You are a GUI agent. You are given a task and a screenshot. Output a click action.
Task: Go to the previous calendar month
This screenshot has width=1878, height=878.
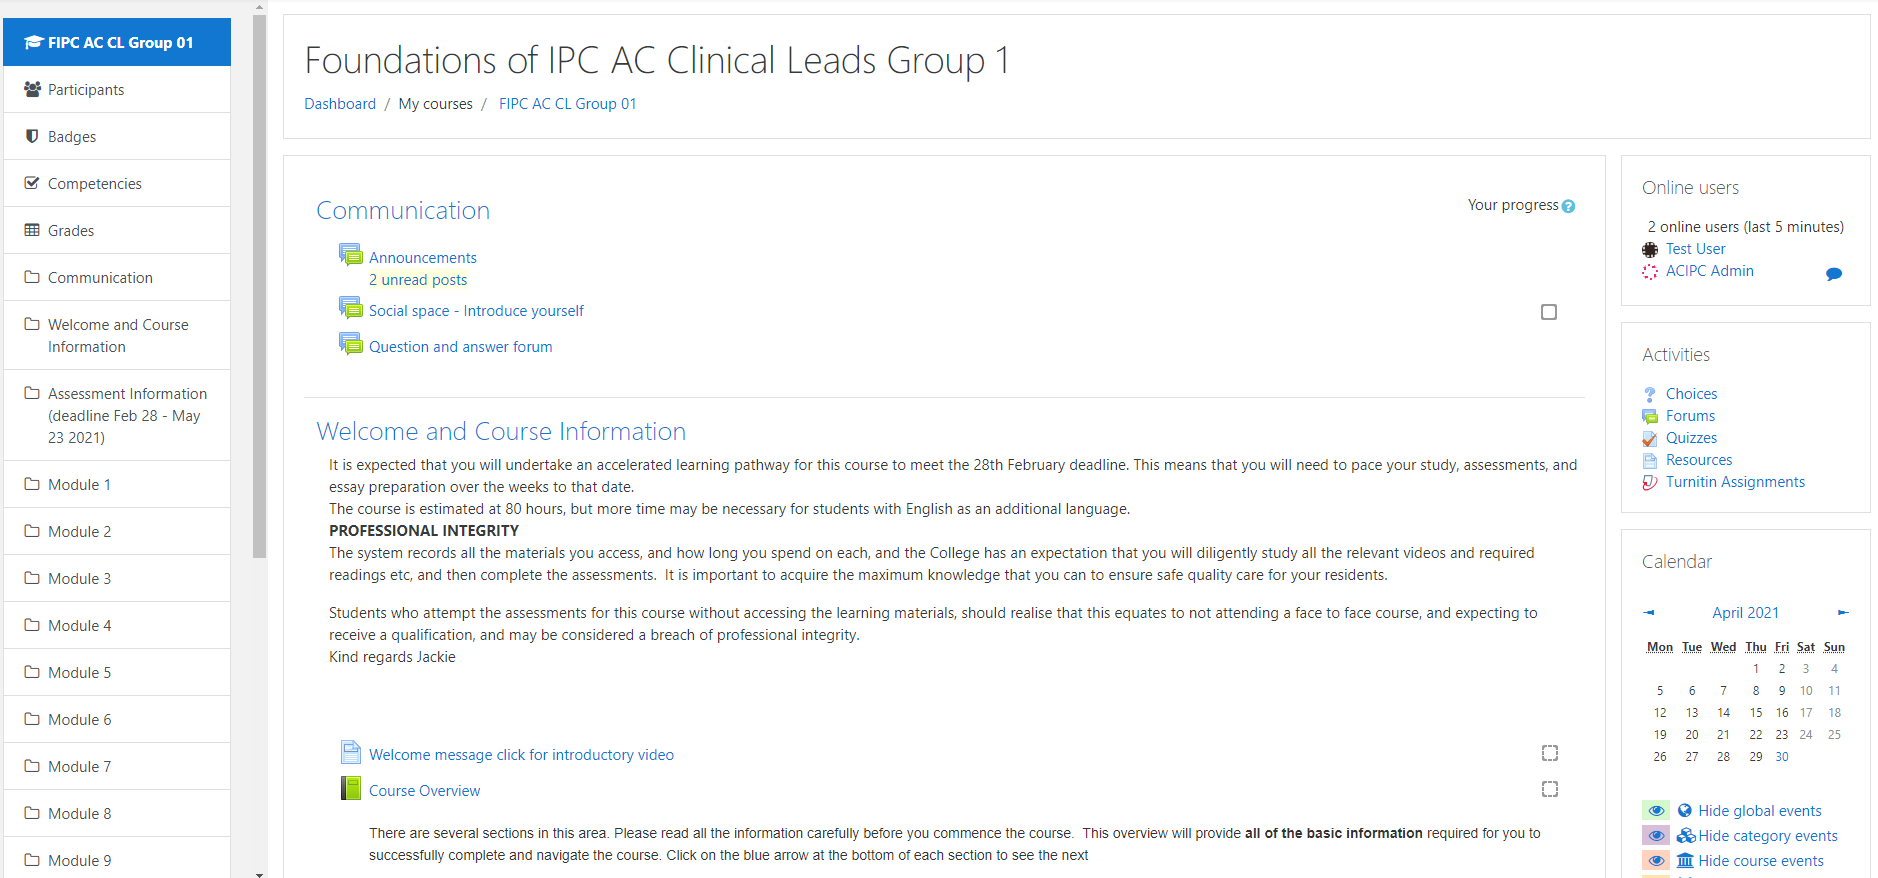pos(1649,612)
